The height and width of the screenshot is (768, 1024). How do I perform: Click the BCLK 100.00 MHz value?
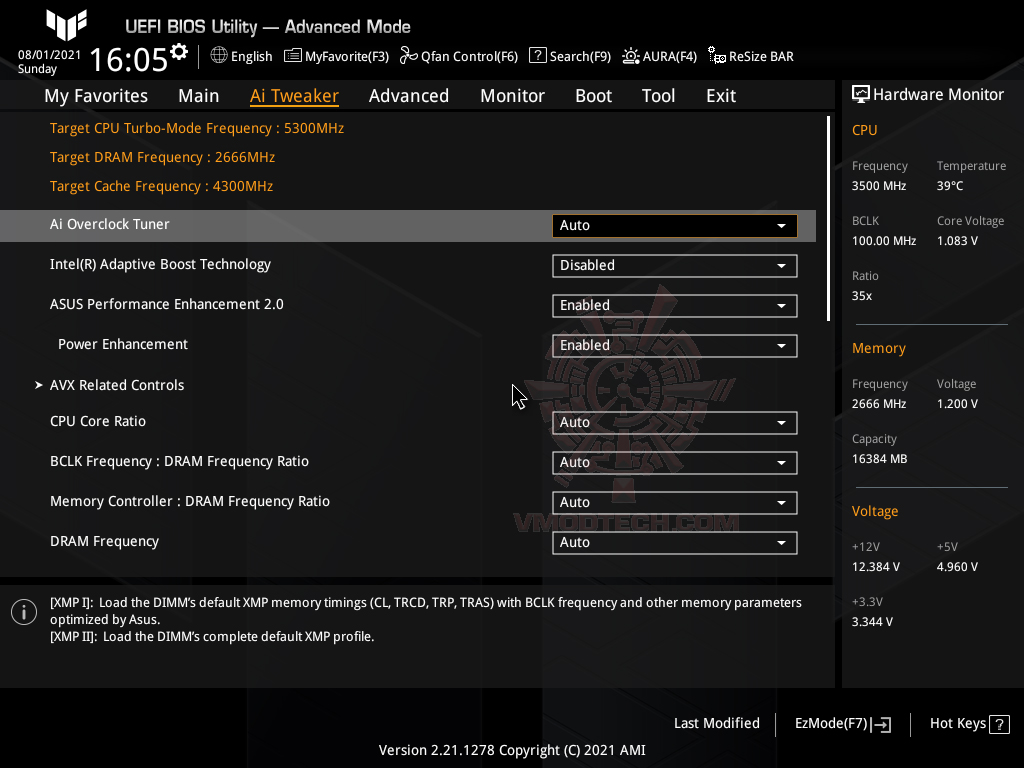[884, 241]
